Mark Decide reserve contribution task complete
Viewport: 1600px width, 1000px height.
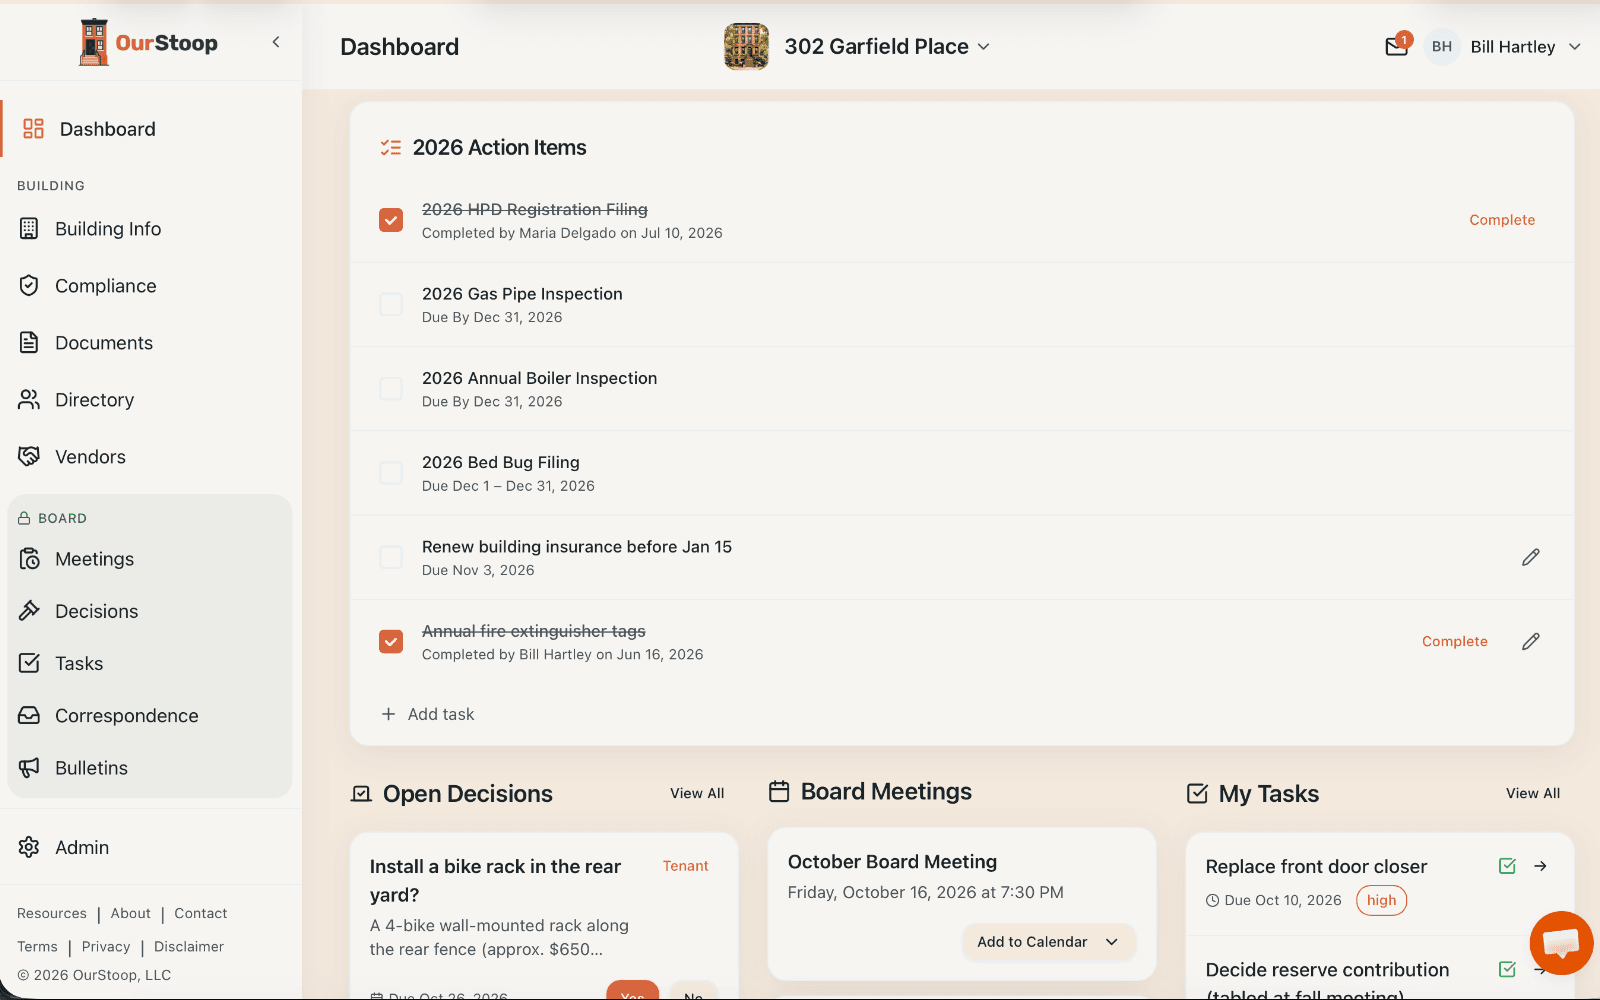[1508, 969]
